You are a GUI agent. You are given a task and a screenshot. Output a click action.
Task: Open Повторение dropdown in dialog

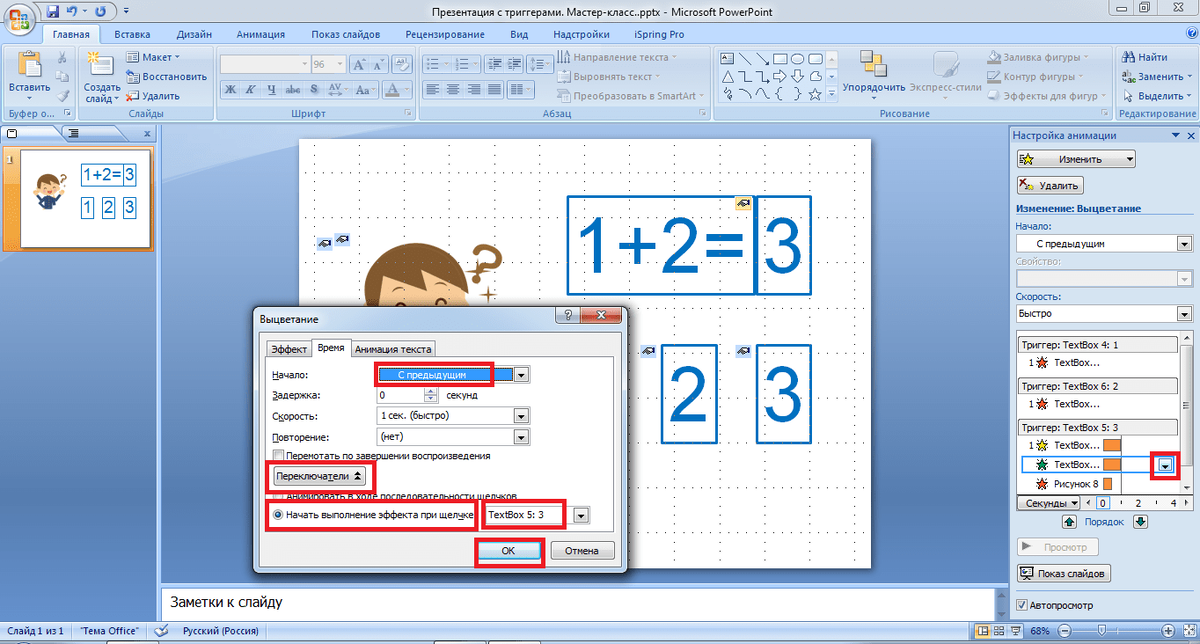521,436
